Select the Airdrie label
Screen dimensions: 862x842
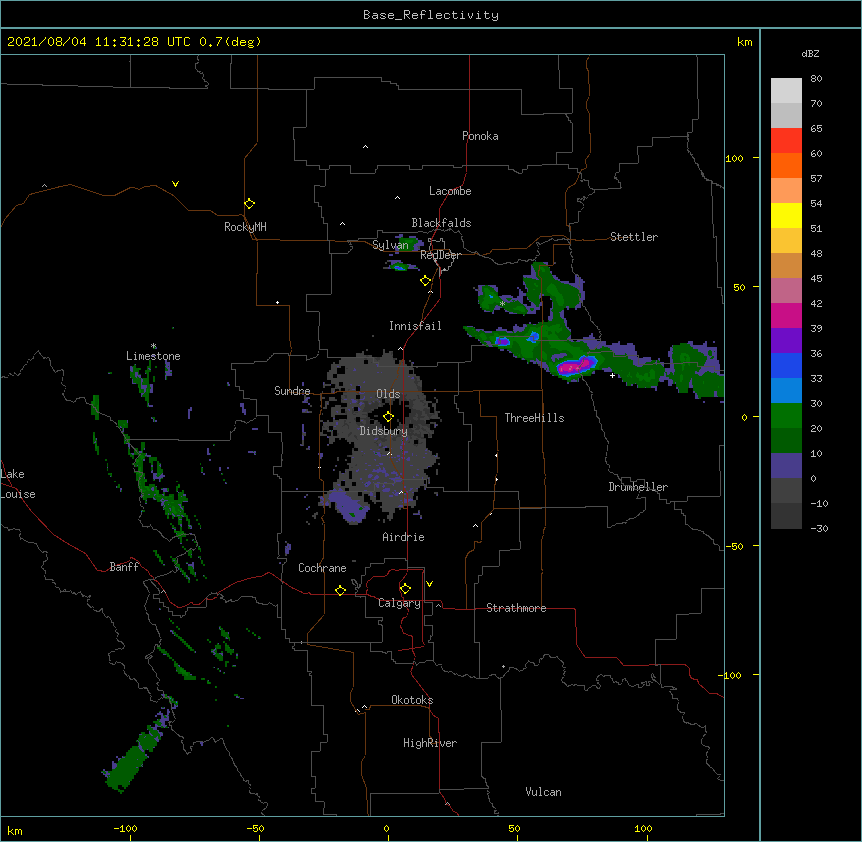[x=403, y=537]
